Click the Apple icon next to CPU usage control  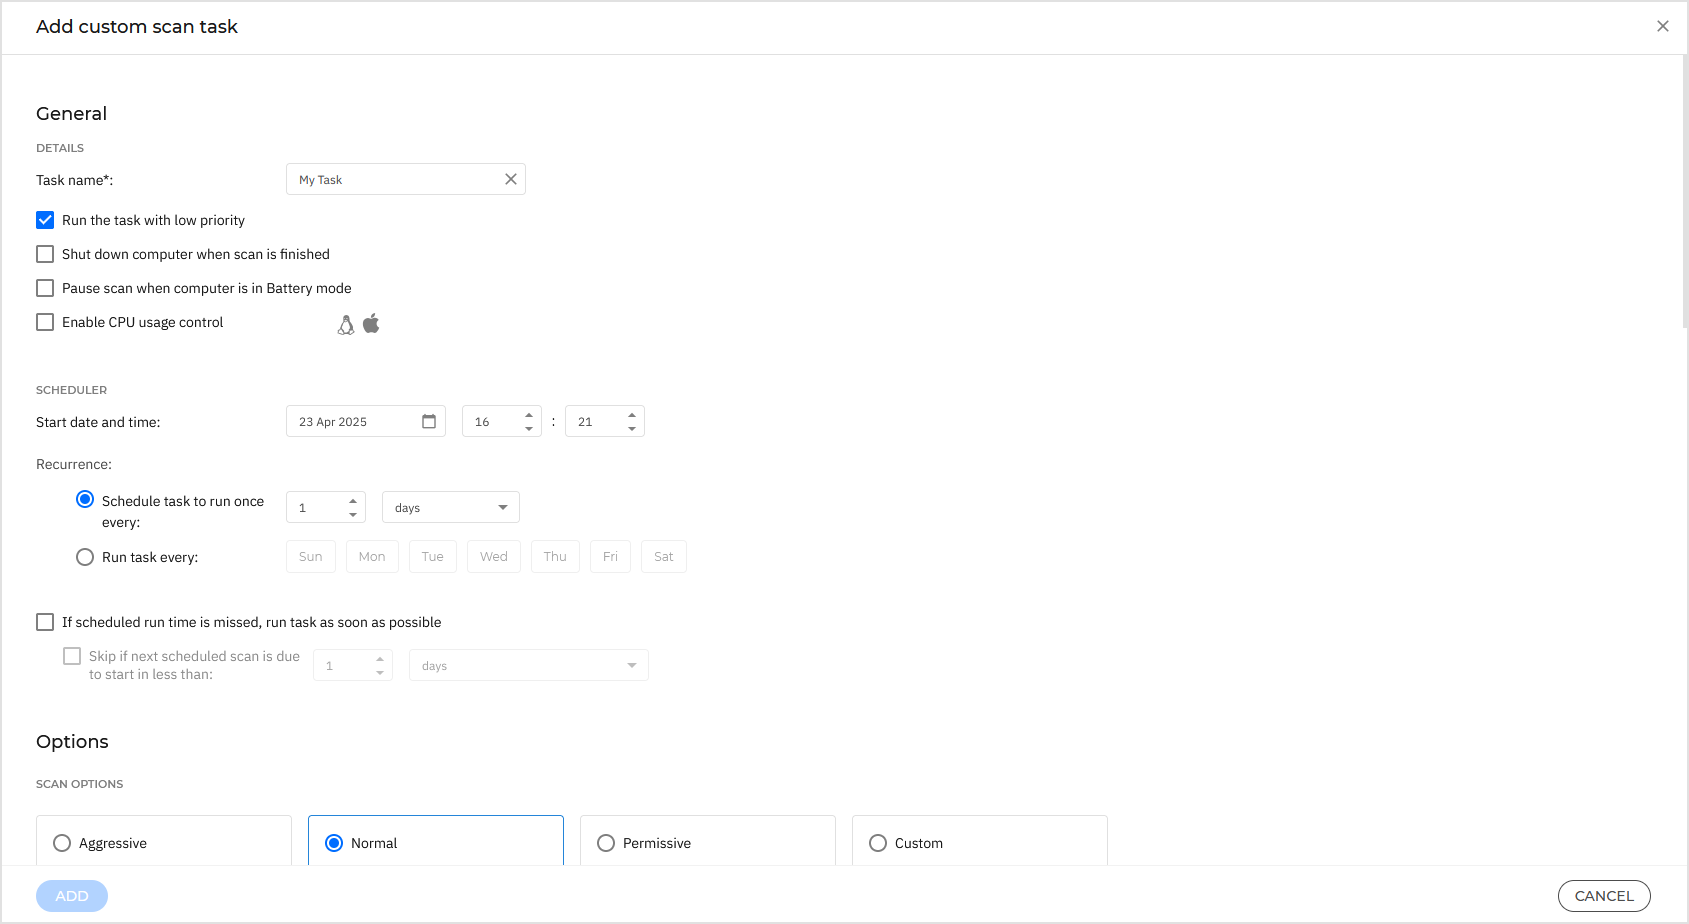(x=370, y=323)
